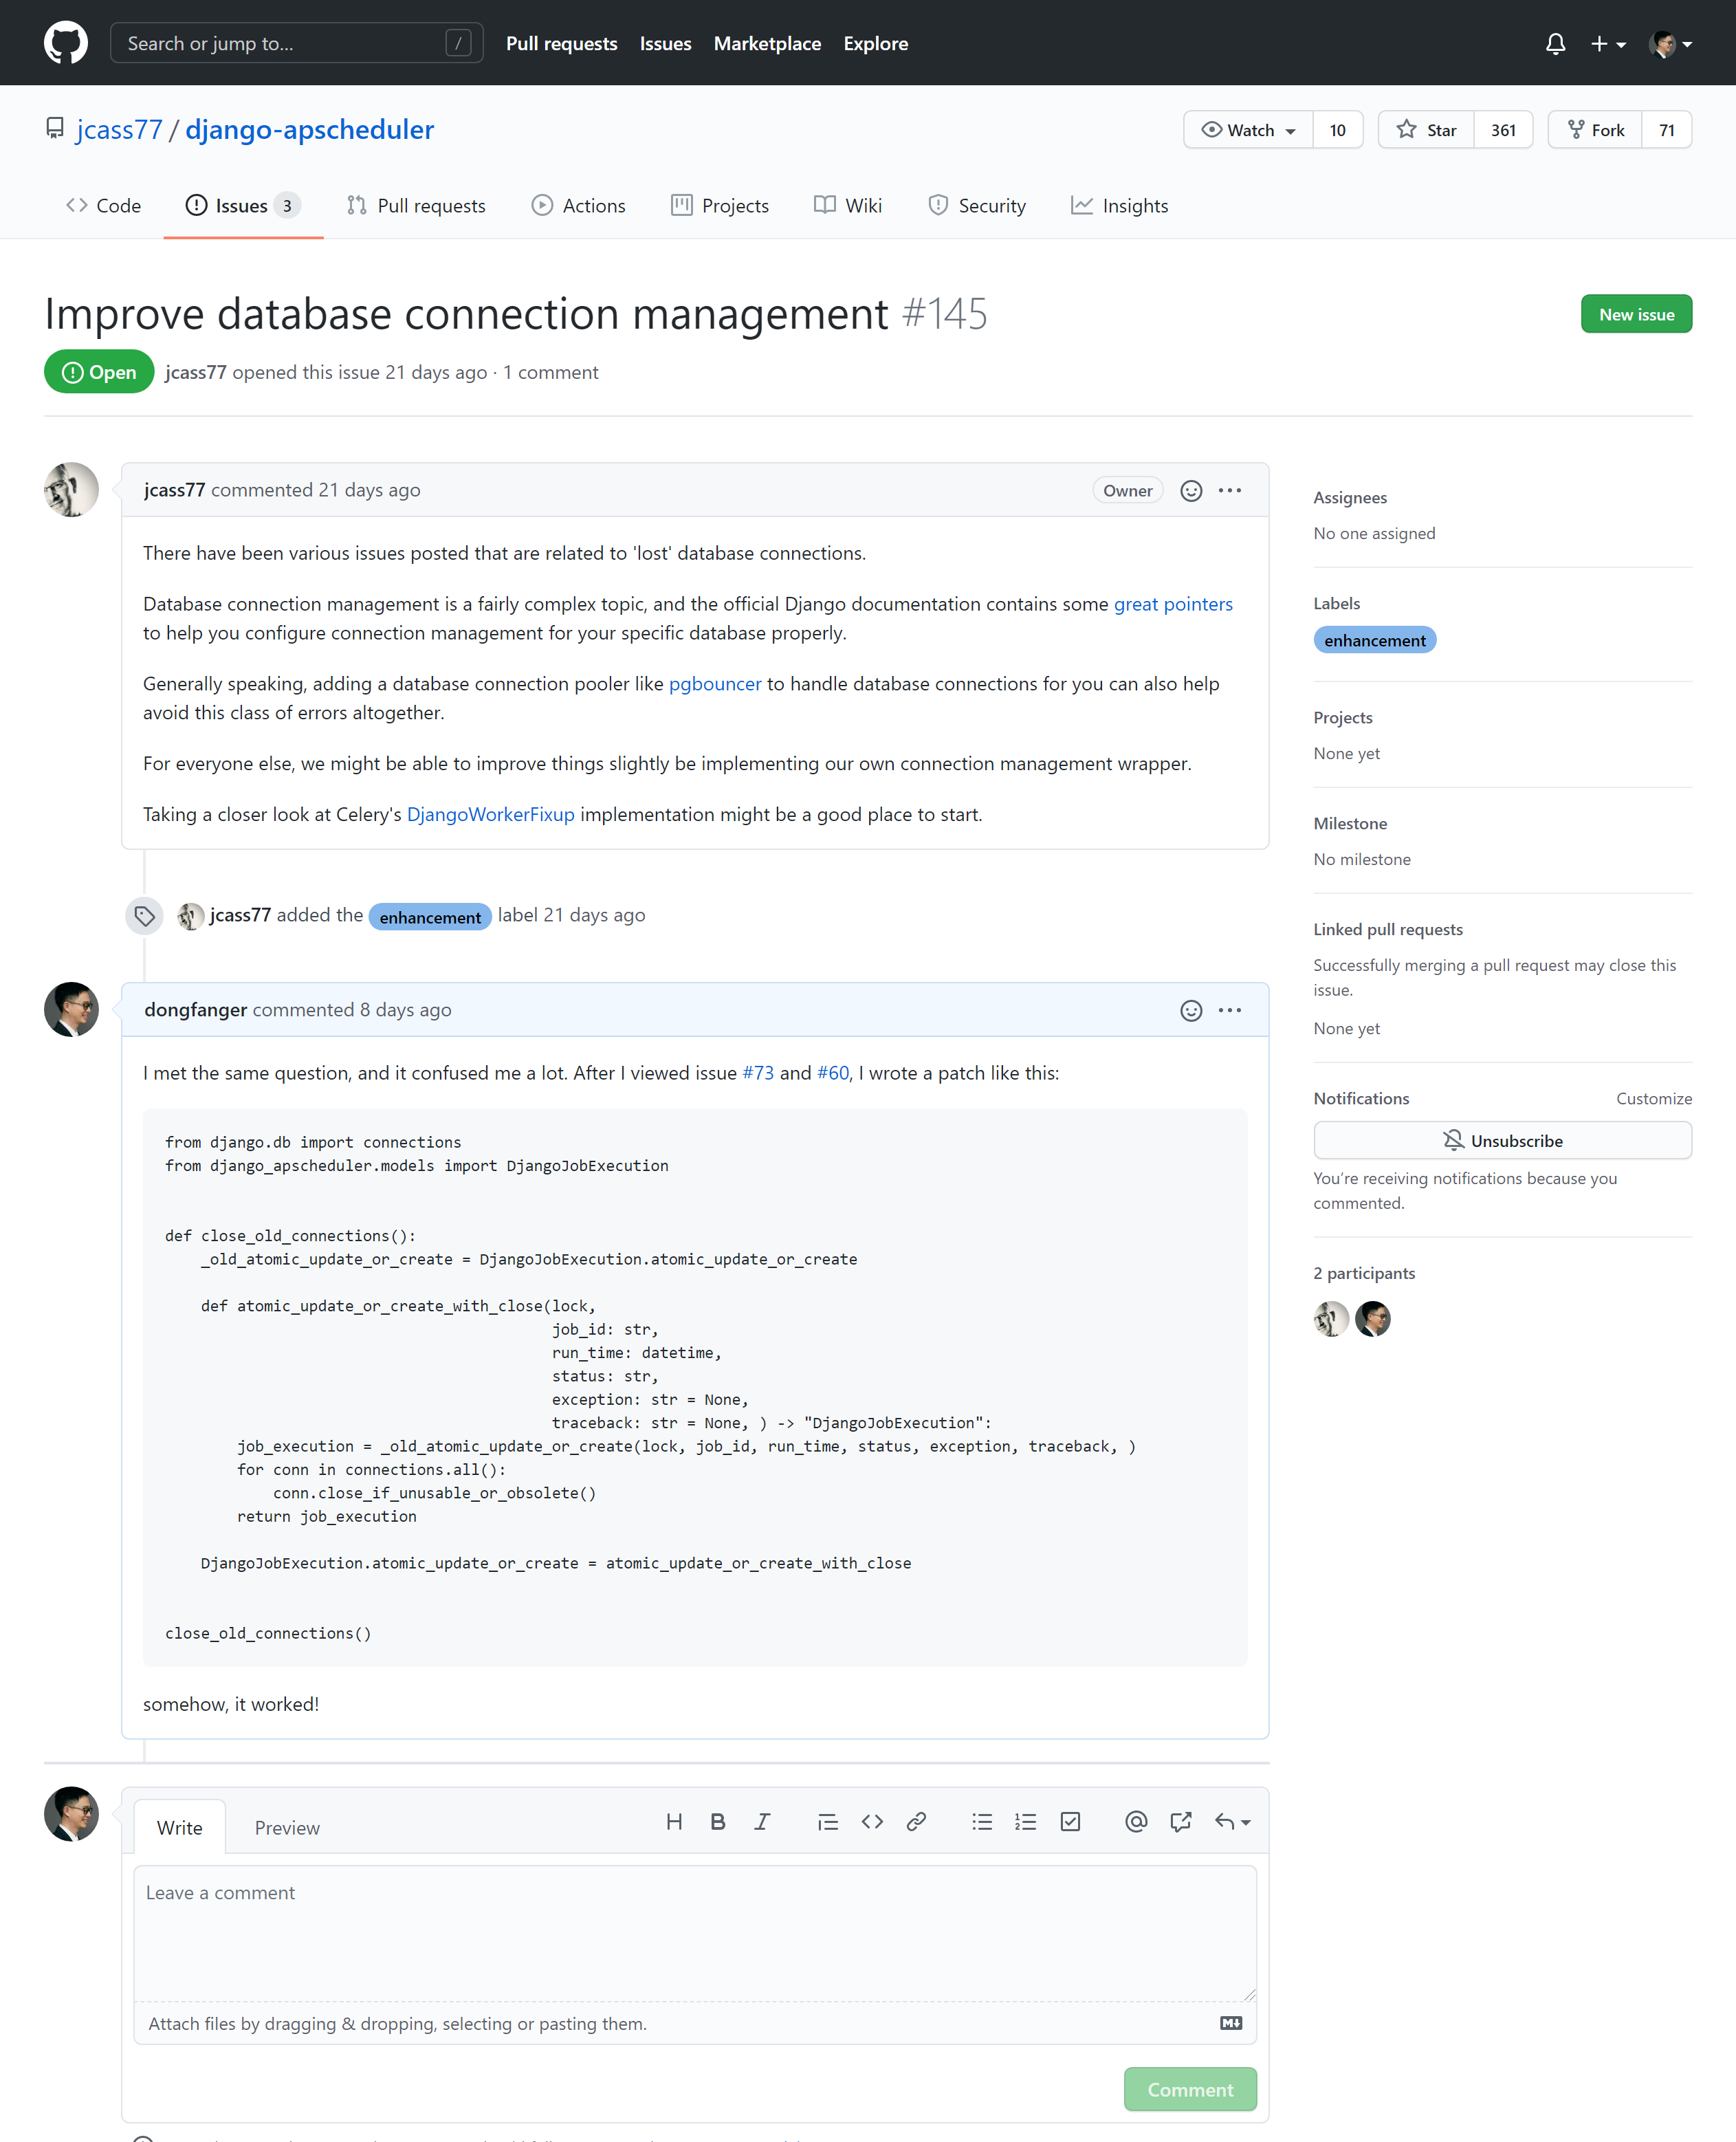
Task: Open options menu on jcass77's comment
Action: coord(1230,490)
